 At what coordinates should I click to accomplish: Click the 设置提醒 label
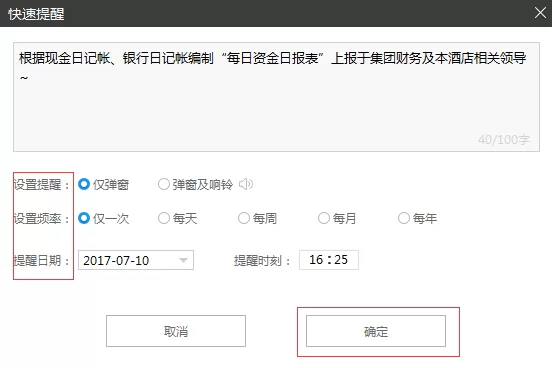pos(42,185)
